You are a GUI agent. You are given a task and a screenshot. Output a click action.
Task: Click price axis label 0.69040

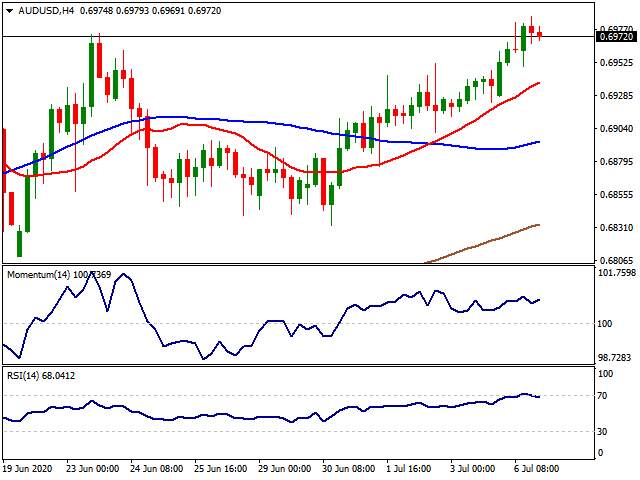[616, 129]
